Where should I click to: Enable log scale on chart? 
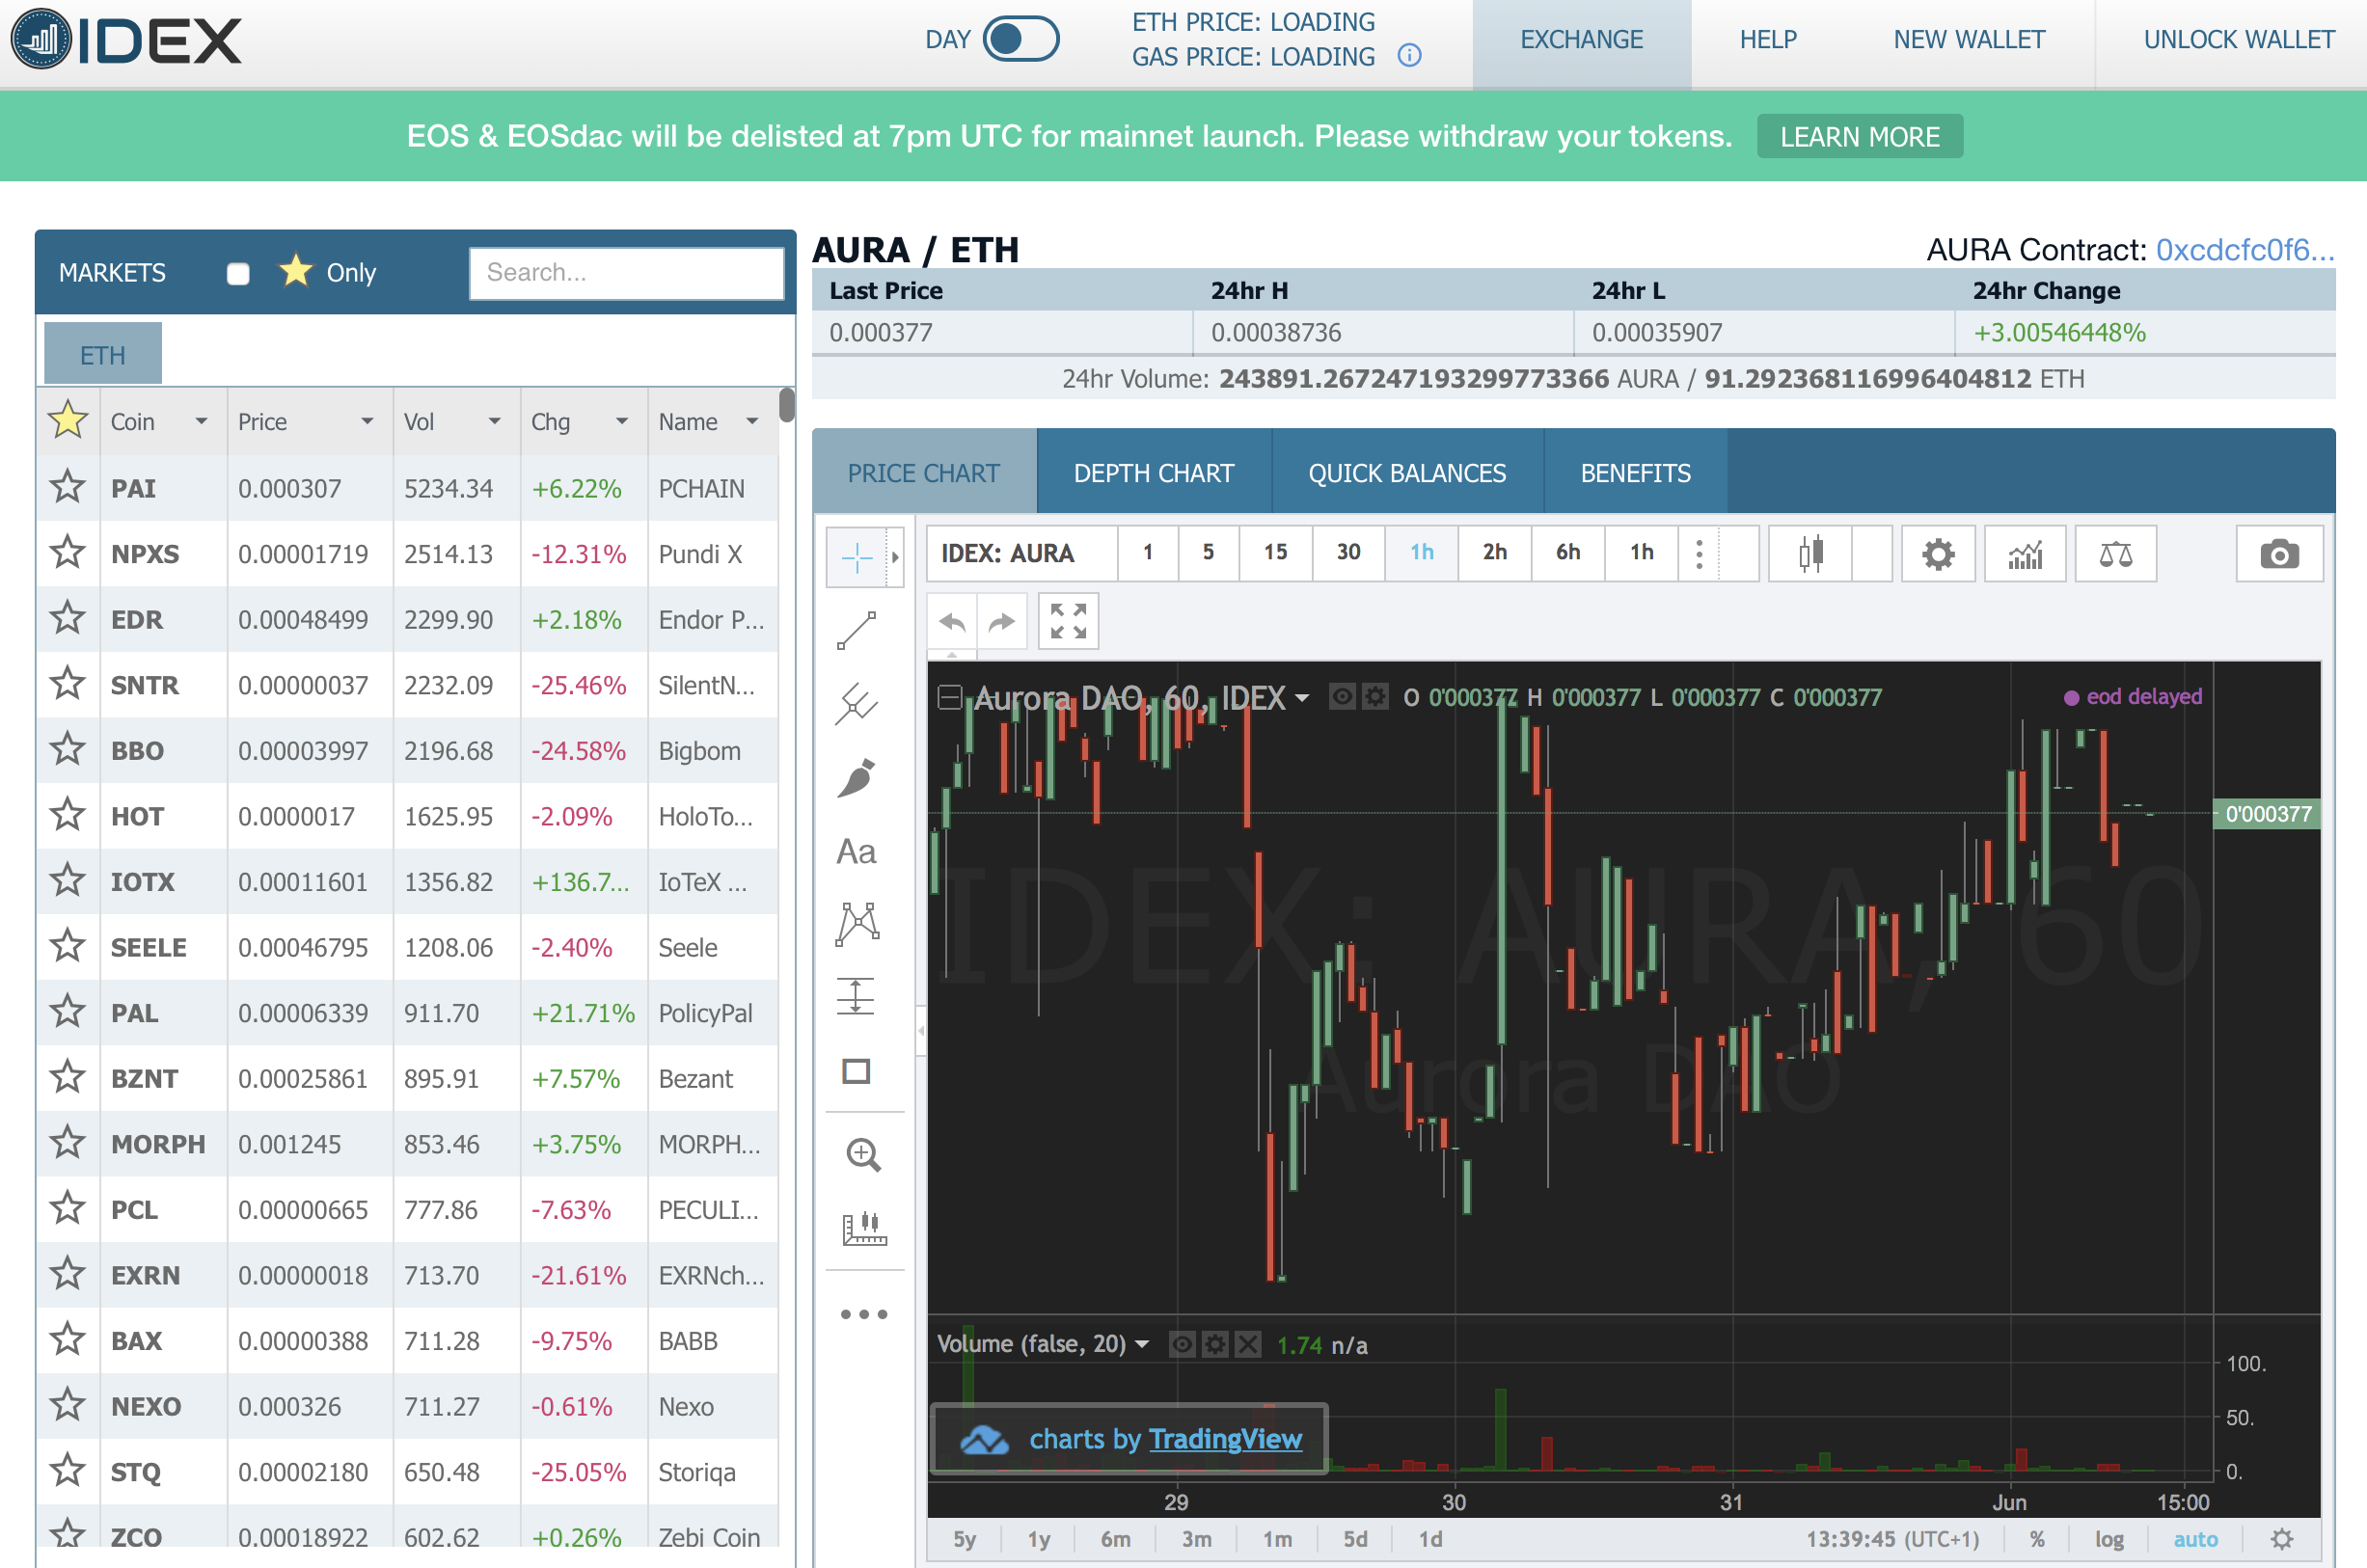(2108, 1539)
